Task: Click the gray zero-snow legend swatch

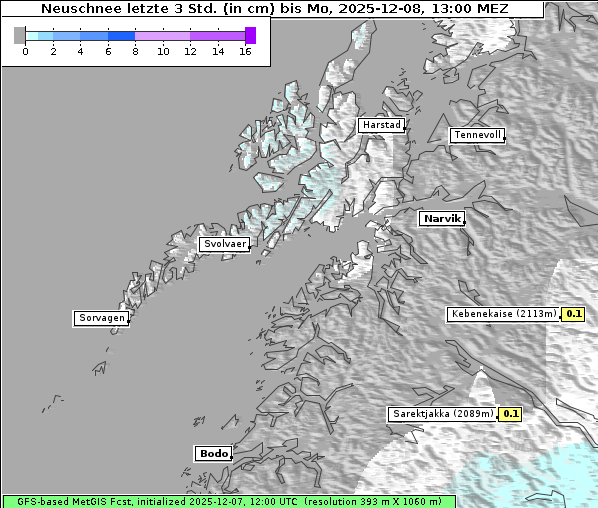Action: (19, 35)
